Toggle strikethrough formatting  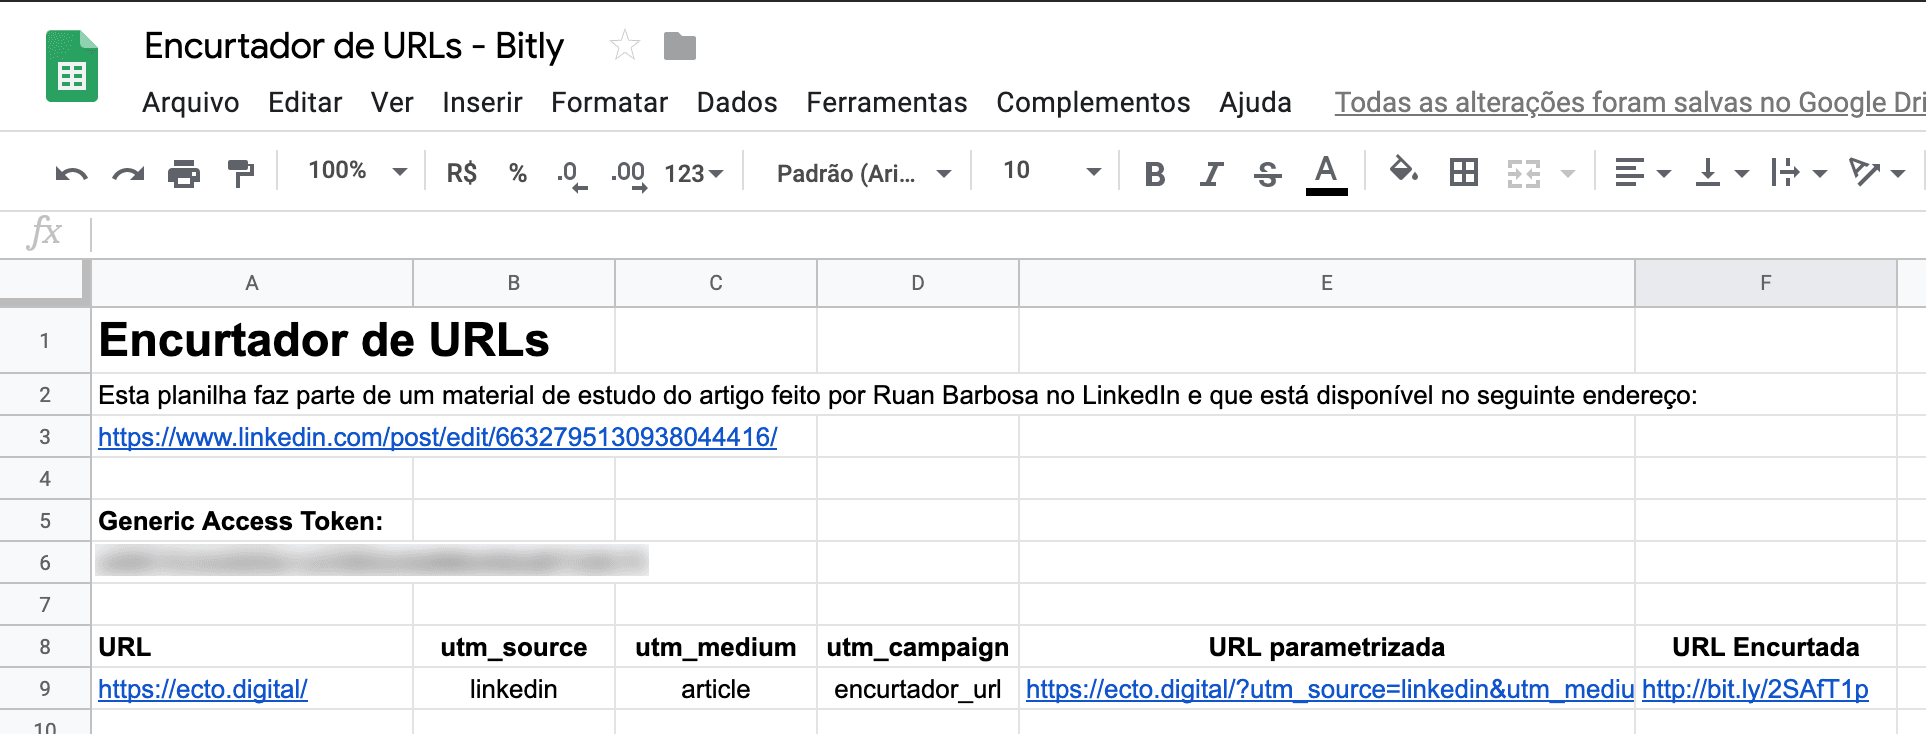pyautogui.click(x=1268, y=174)
